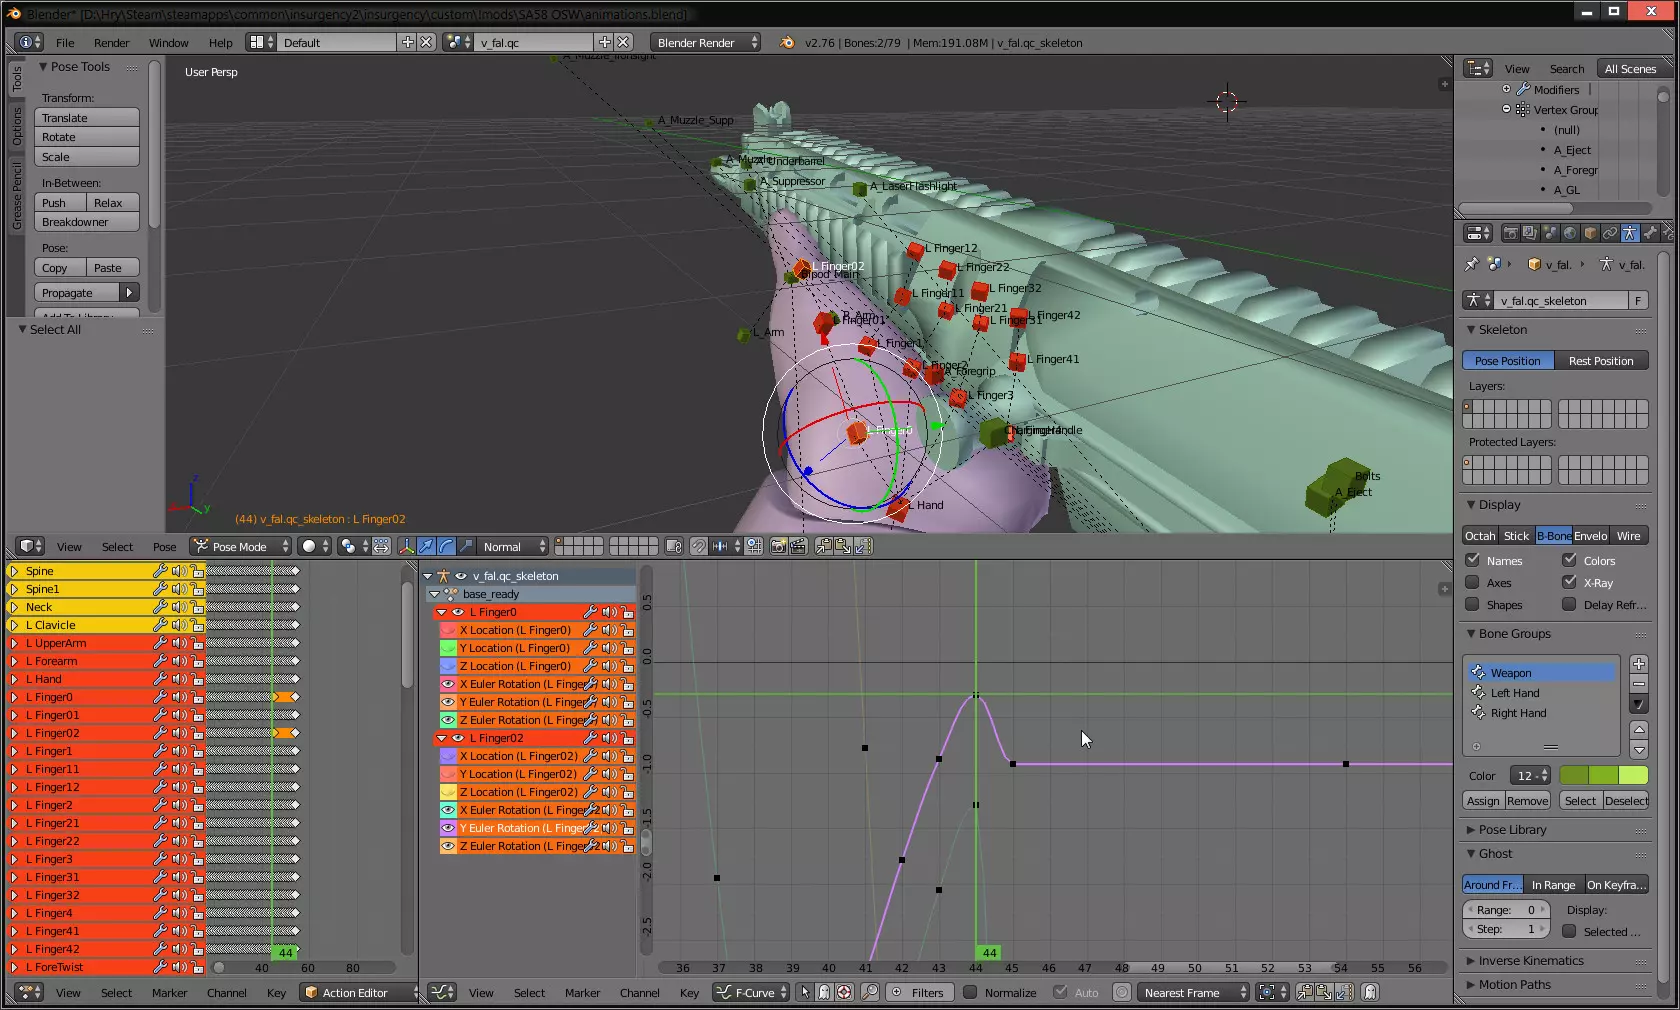The width and height of the screenshot is (1680, 1010).
Task: Open the Channel menu in graph editor
Action: point(639,993)
